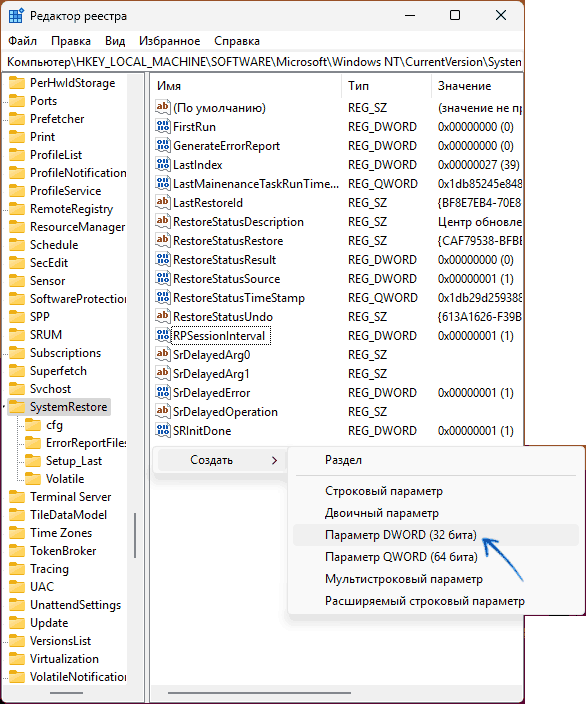Viewport: 586px width, 704px height.
Task: Select the ErrorReportFiles subkey
Action: click(x=86, y=443)
